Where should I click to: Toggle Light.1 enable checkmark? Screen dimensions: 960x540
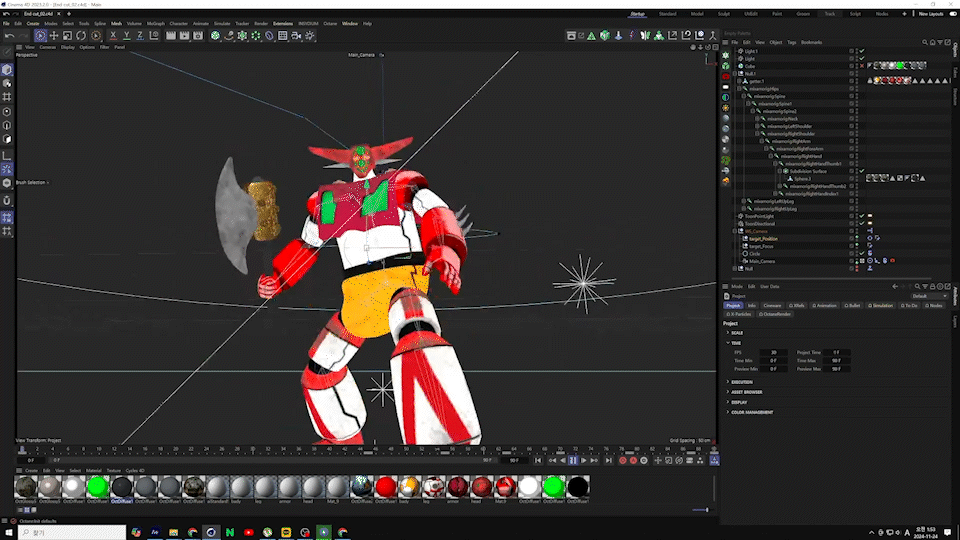click(862, 51)
